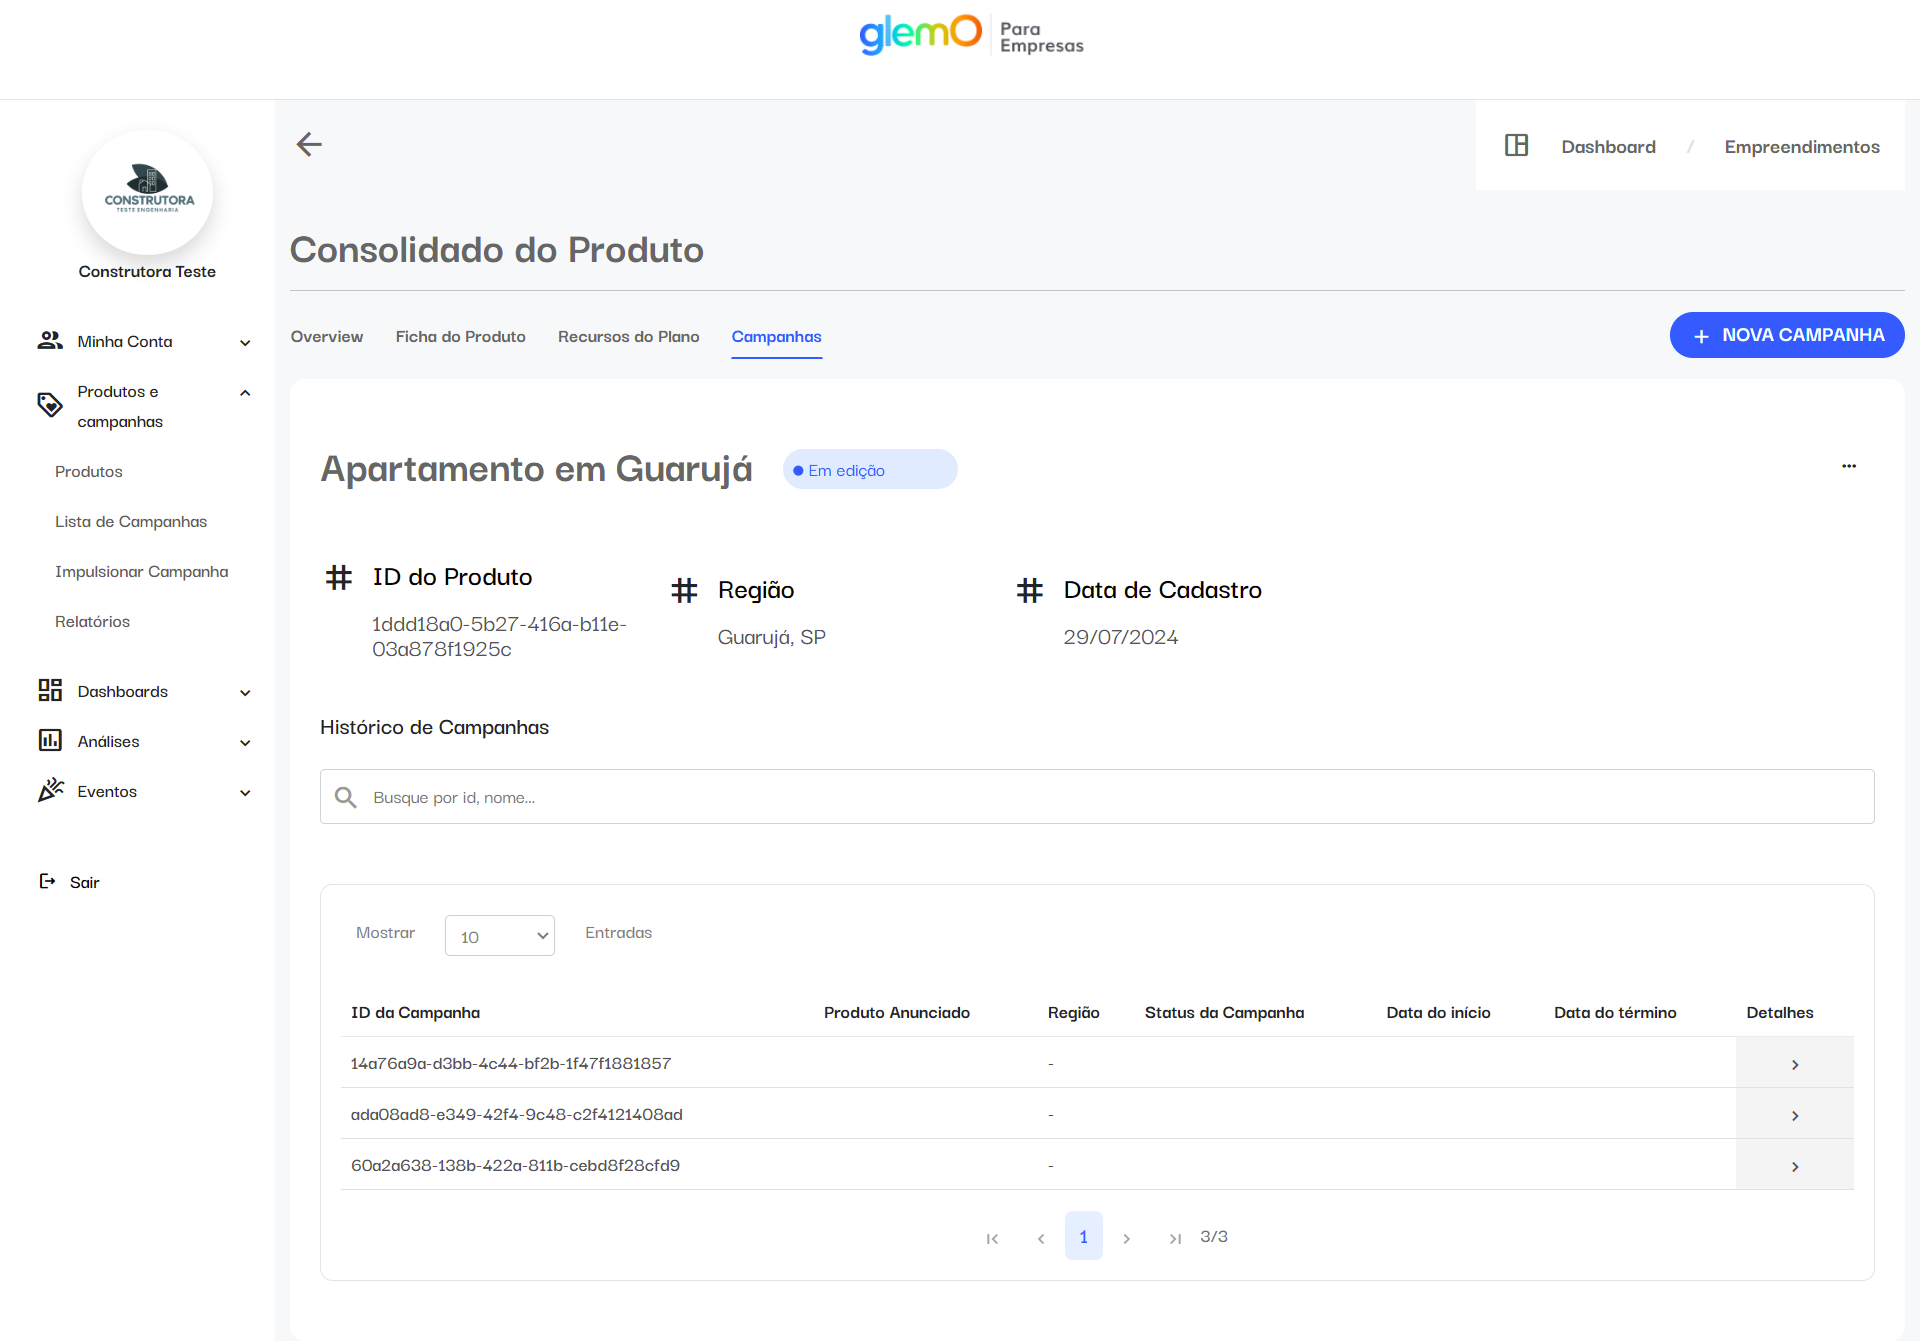Open the three-dot options menu
1920x1341 pixels.
tap(1848, 466)
